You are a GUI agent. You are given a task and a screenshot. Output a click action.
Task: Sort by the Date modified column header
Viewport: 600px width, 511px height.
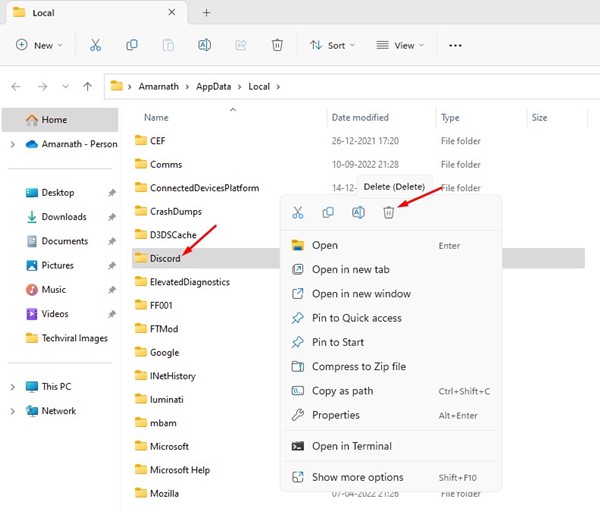tap(360, 118)
